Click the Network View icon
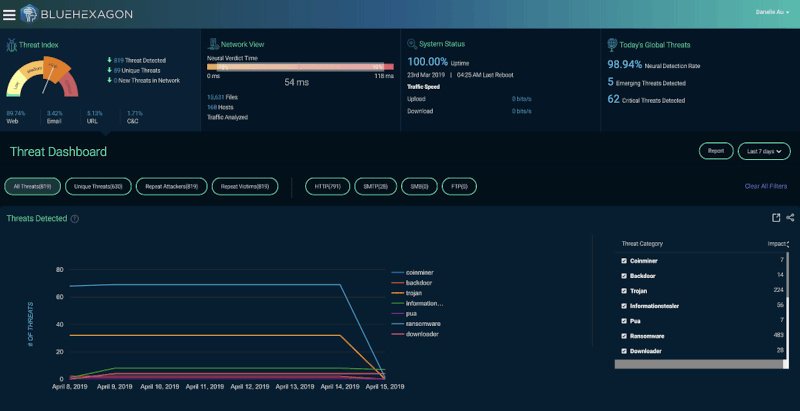This screenshot has width=800, height=411. pos(213,44)
